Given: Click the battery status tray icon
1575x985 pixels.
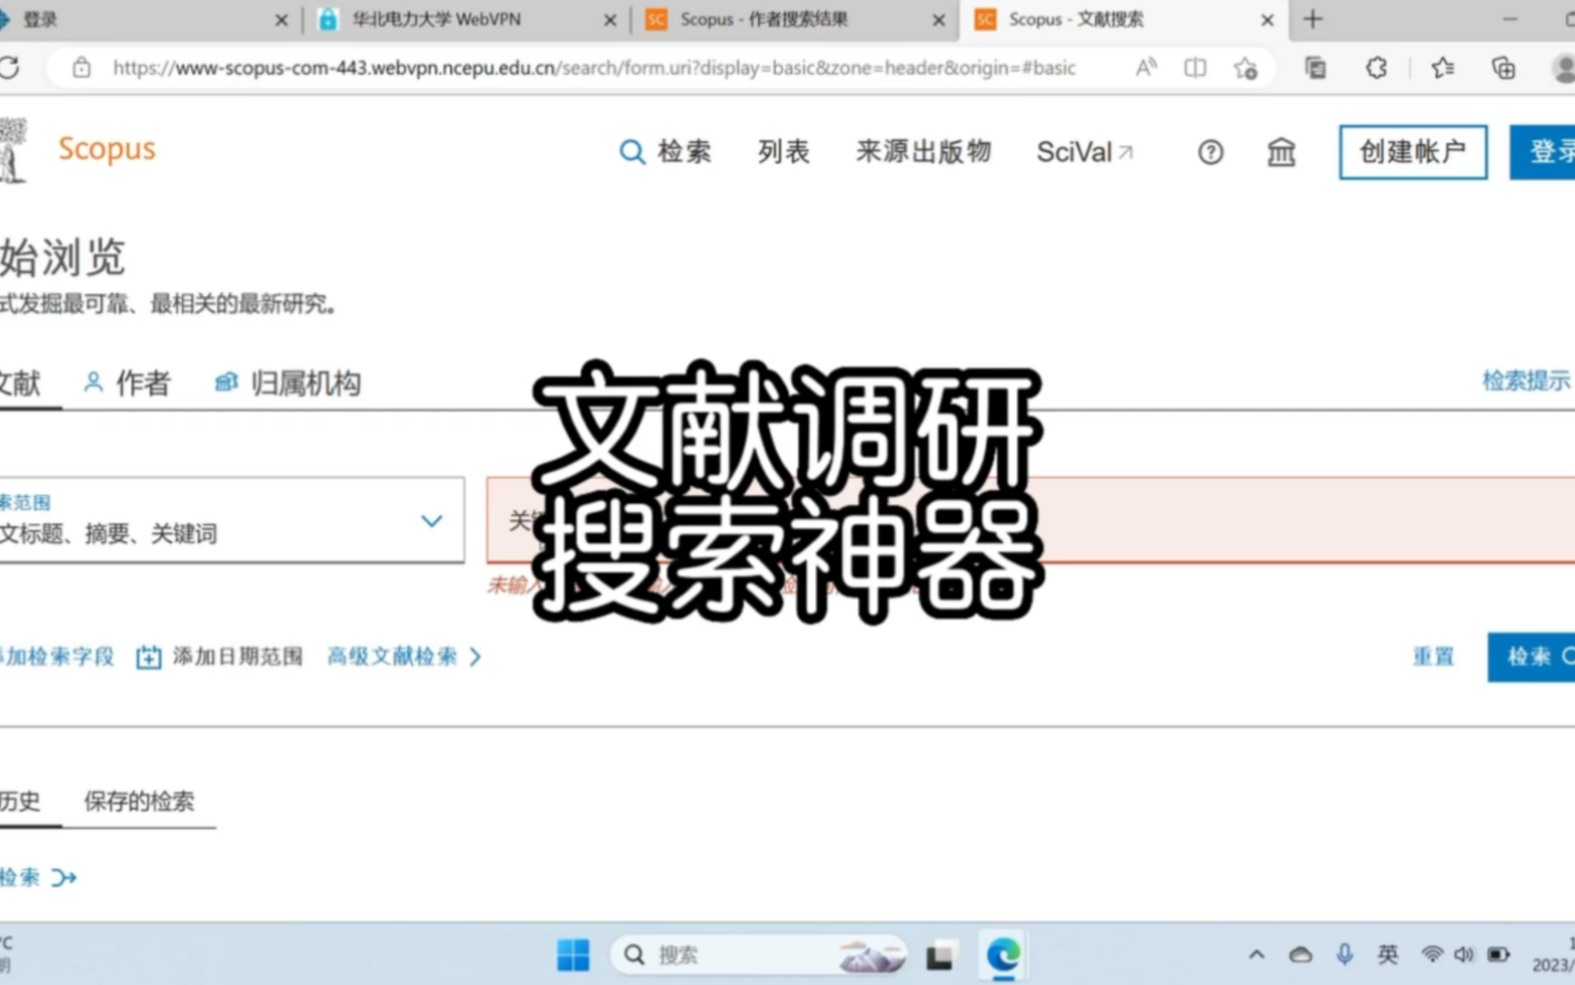Looking at the screenshot, I should pos(1498,955).
